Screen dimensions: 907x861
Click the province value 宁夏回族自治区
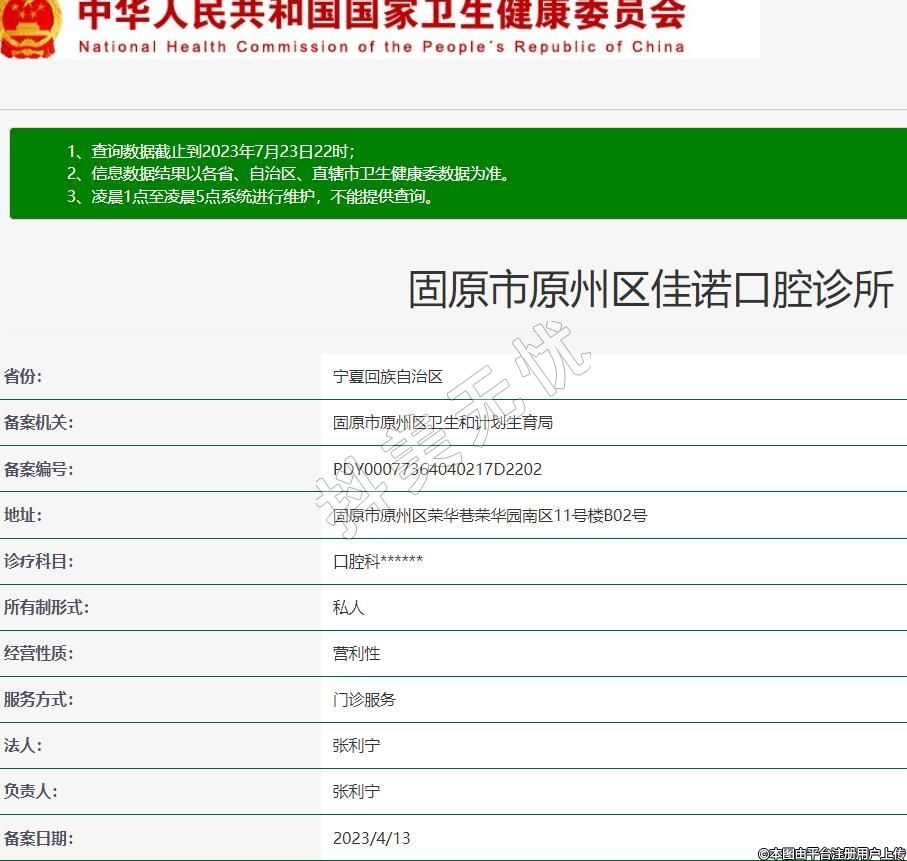pos(387,377)
